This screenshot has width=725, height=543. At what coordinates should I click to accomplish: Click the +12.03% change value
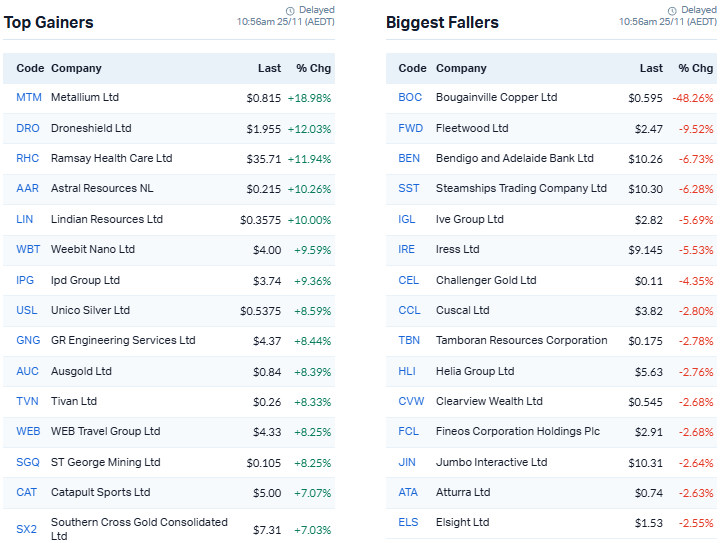point(309,129)
